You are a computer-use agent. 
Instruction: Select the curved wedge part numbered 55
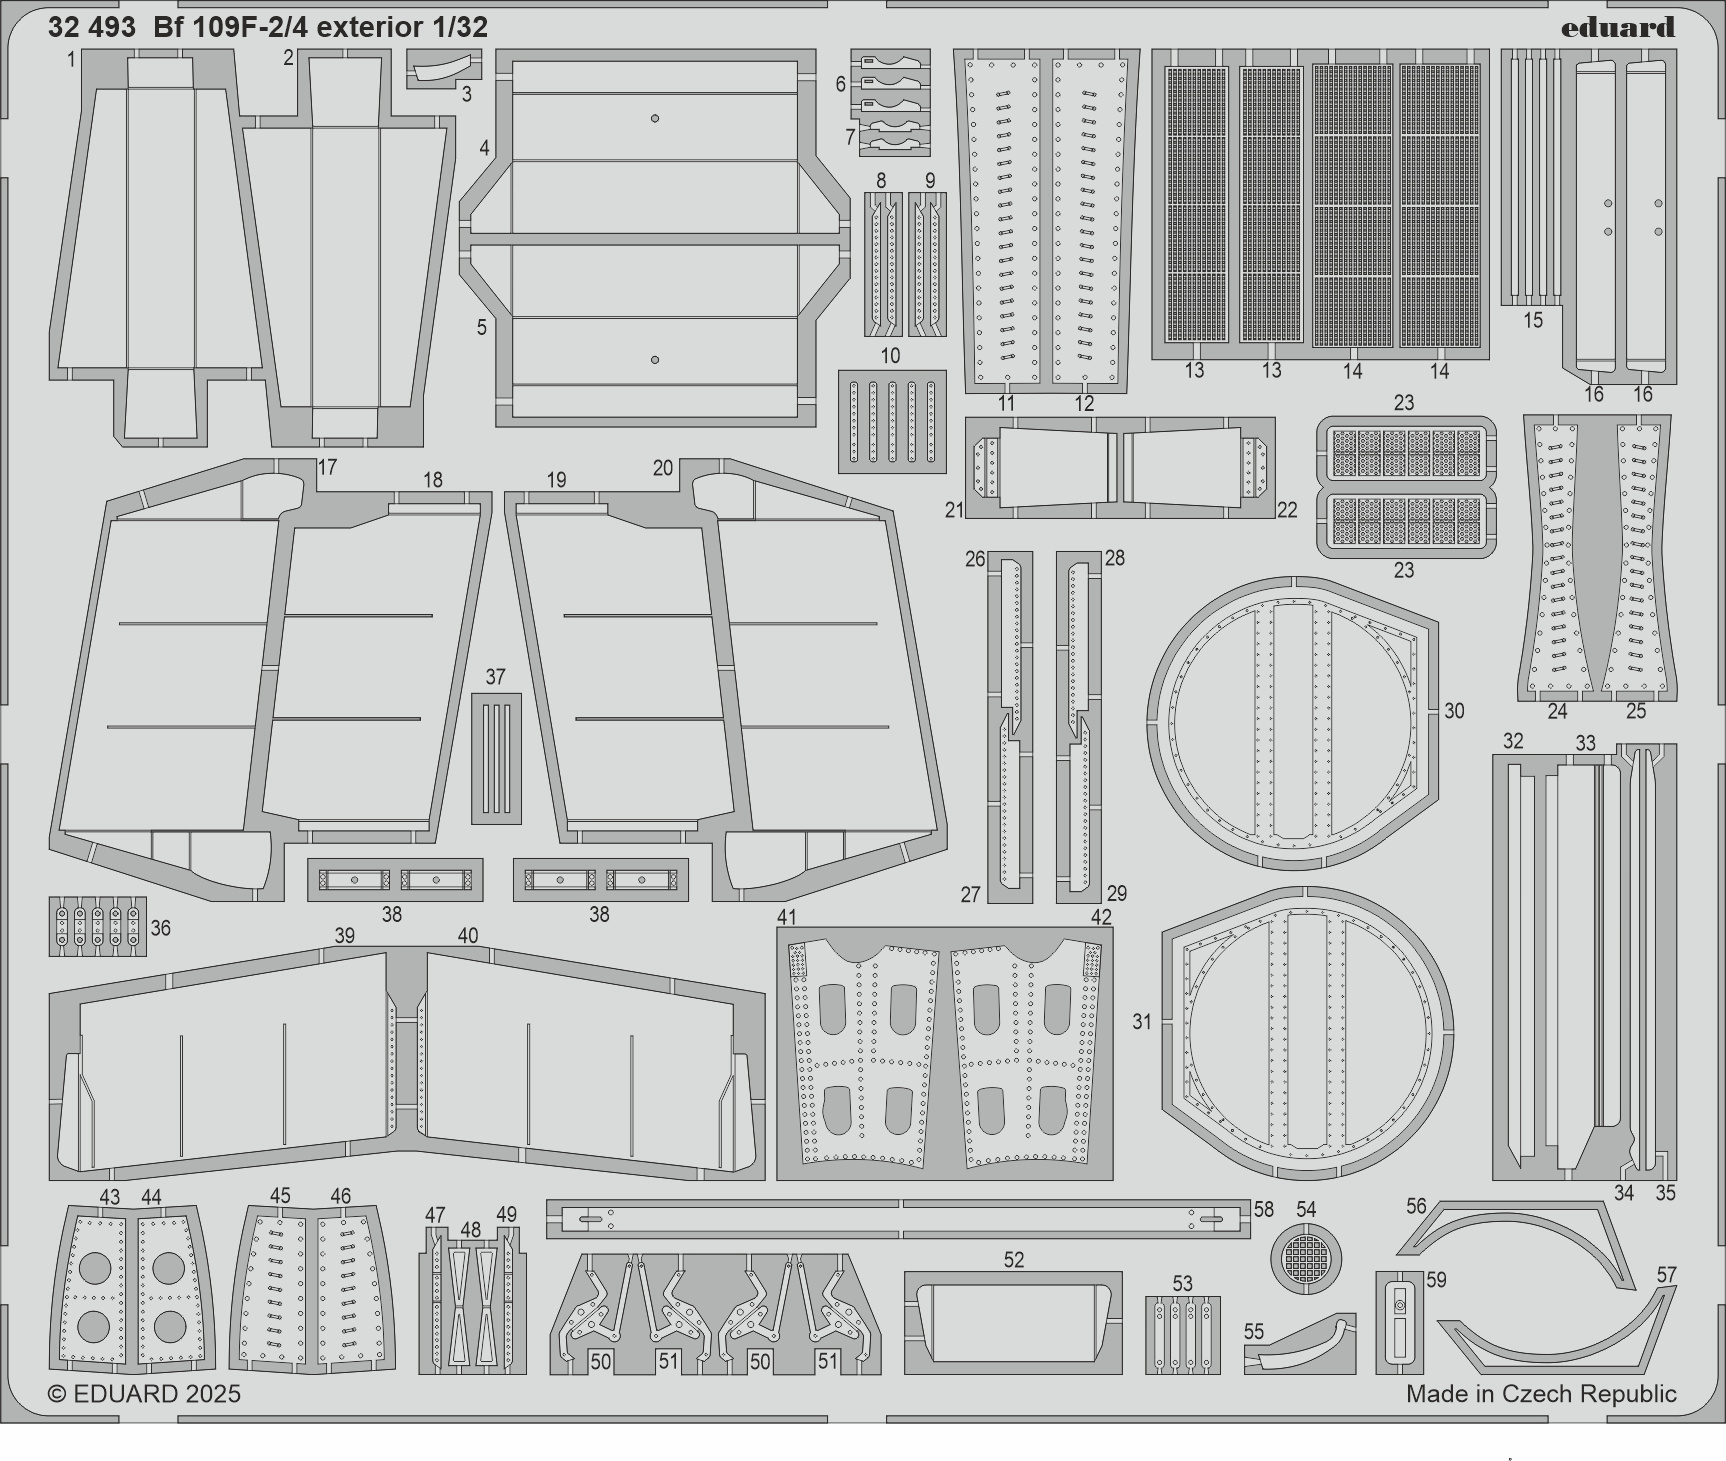(1300, 1344)
